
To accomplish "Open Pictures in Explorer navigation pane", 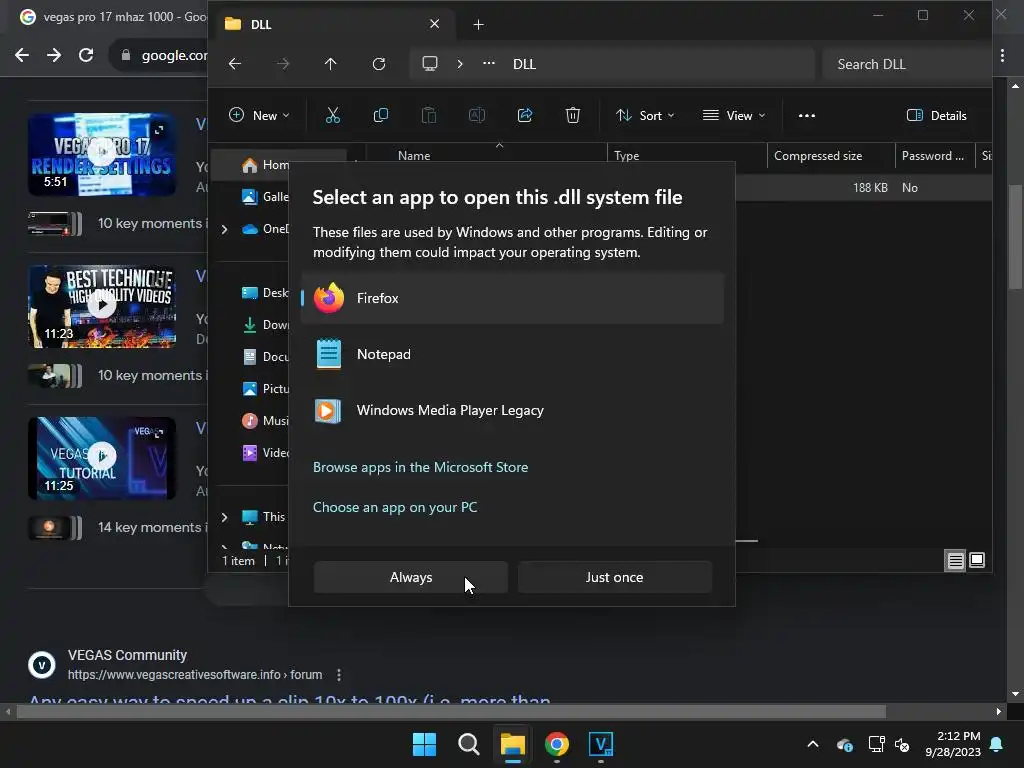I will 264,389.
